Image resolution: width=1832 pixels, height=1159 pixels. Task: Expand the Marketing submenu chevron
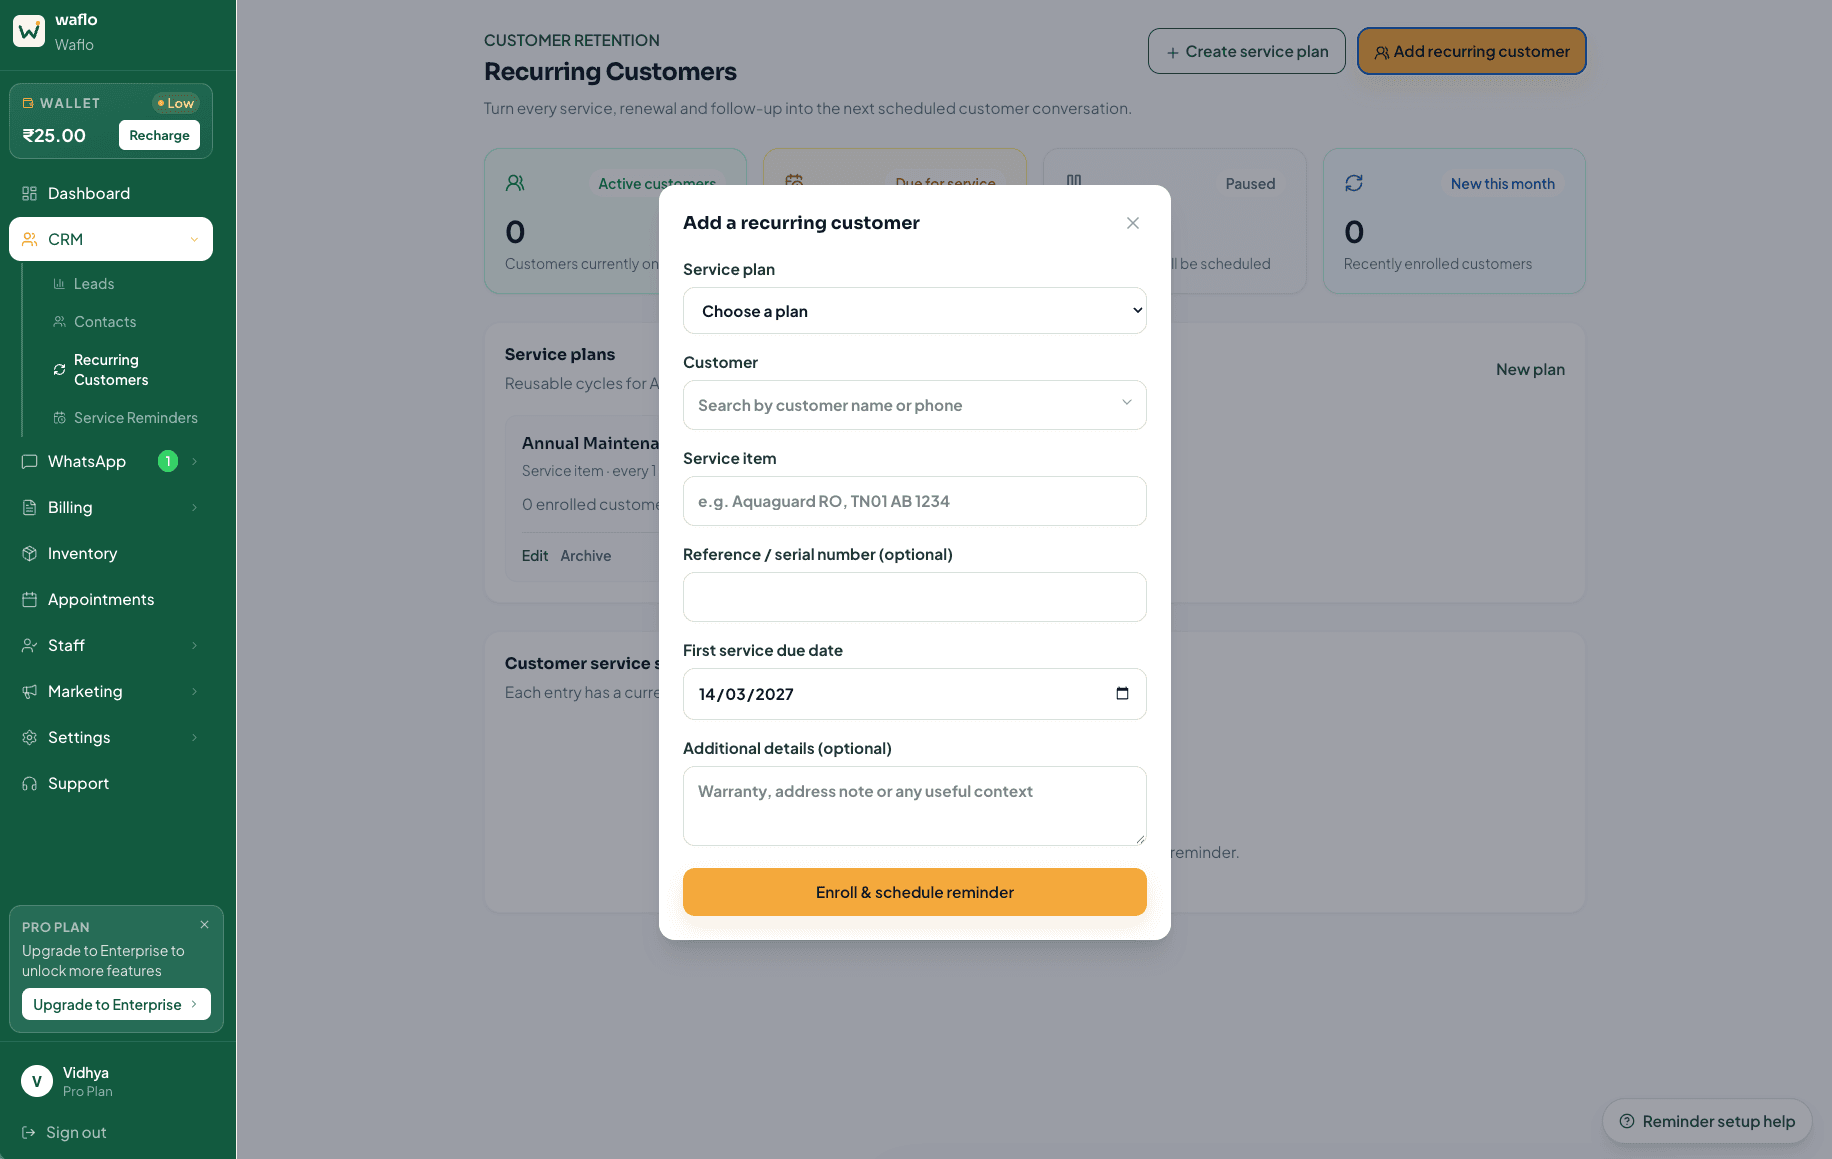pos(194,691)
